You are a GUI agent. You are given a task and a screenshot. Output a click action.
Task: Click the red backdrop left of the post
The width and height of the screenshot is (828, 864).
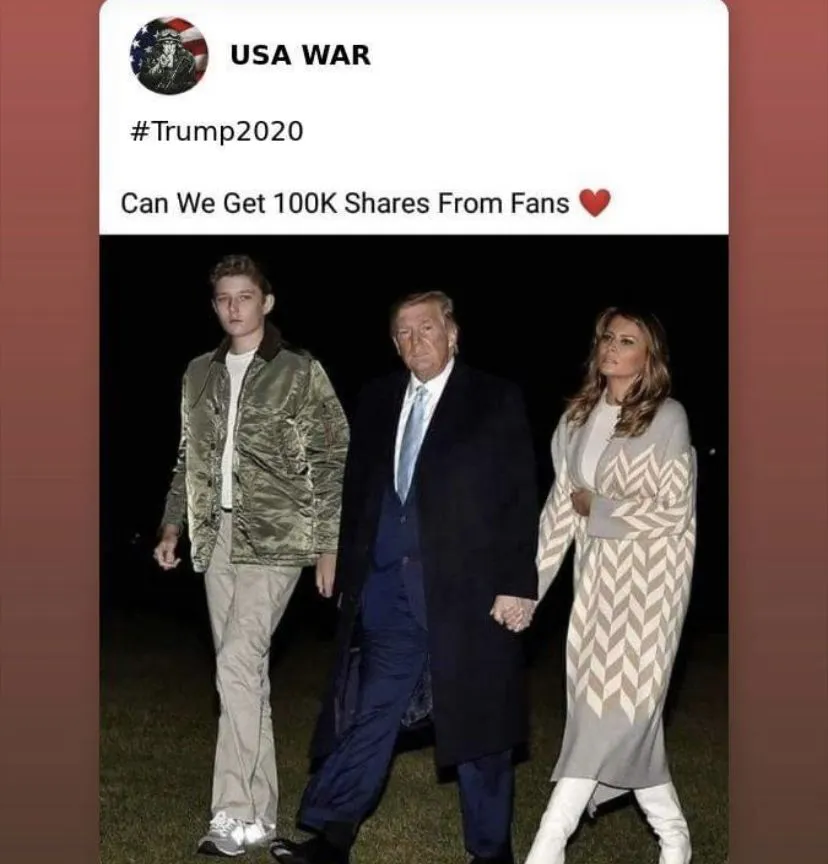(x=50, y=432)
